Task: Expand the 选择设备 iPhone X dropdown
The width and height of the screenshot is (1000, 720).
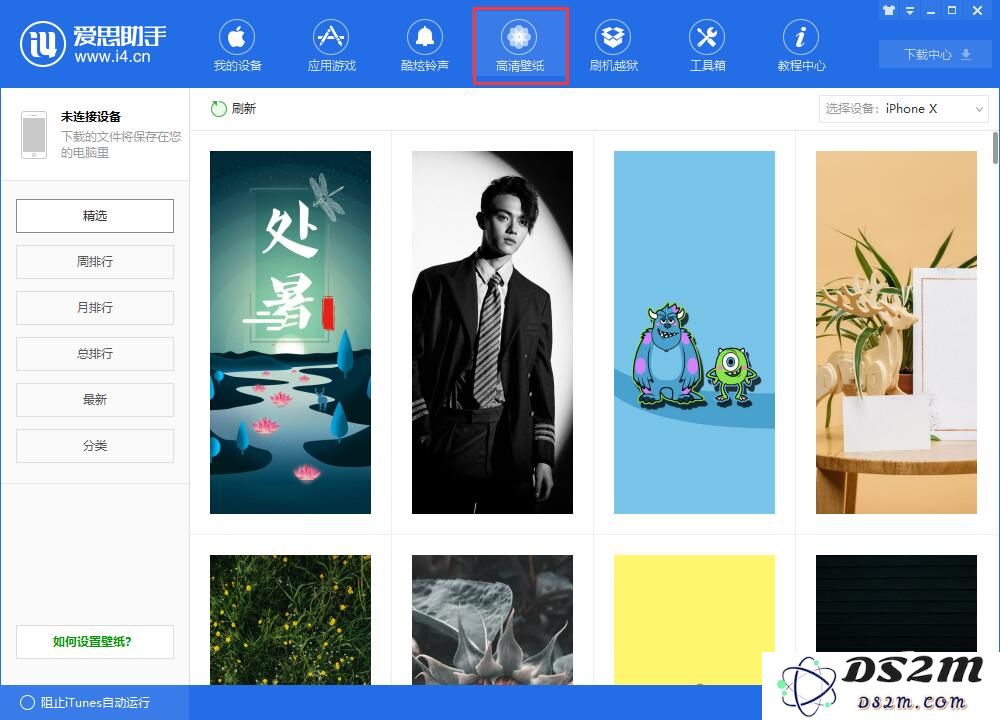Action: pyautogui.click(x=904, y=109)
